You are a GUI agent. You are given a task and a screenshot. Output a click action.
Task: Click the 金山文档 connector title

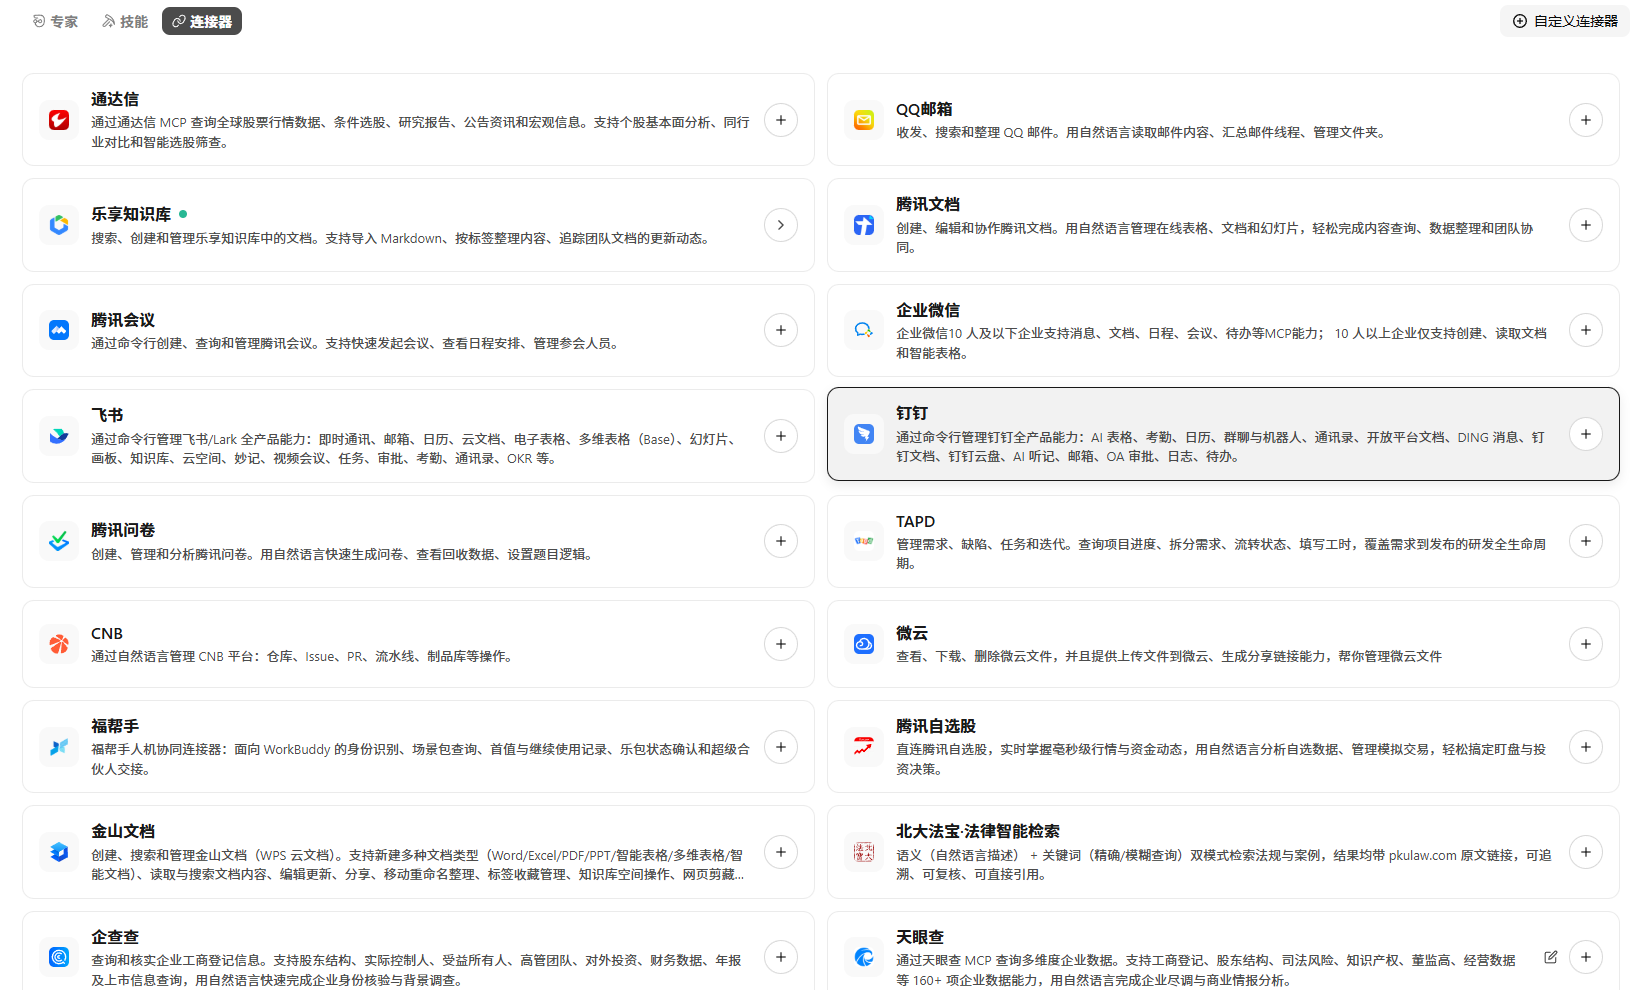click(x=123, y=831)
